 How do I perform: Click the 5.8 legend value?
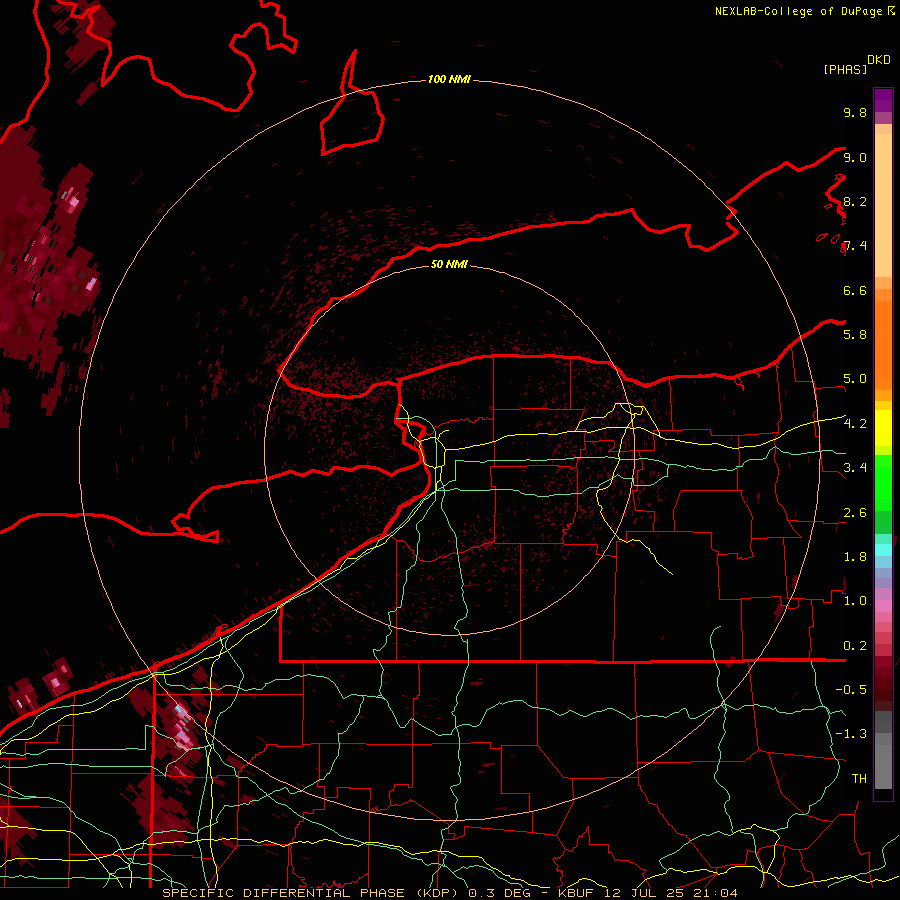click(855, 334)
